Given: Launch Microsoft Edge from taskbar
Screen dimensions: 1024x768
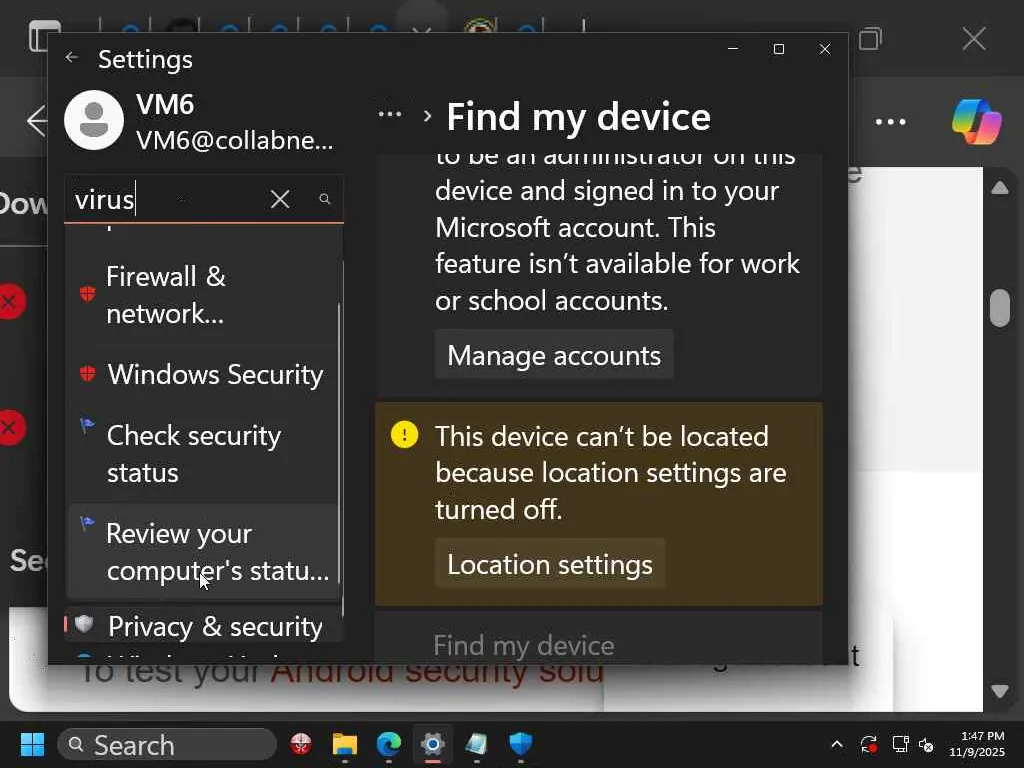Looking at the screenshot, I should pos(389,744).
